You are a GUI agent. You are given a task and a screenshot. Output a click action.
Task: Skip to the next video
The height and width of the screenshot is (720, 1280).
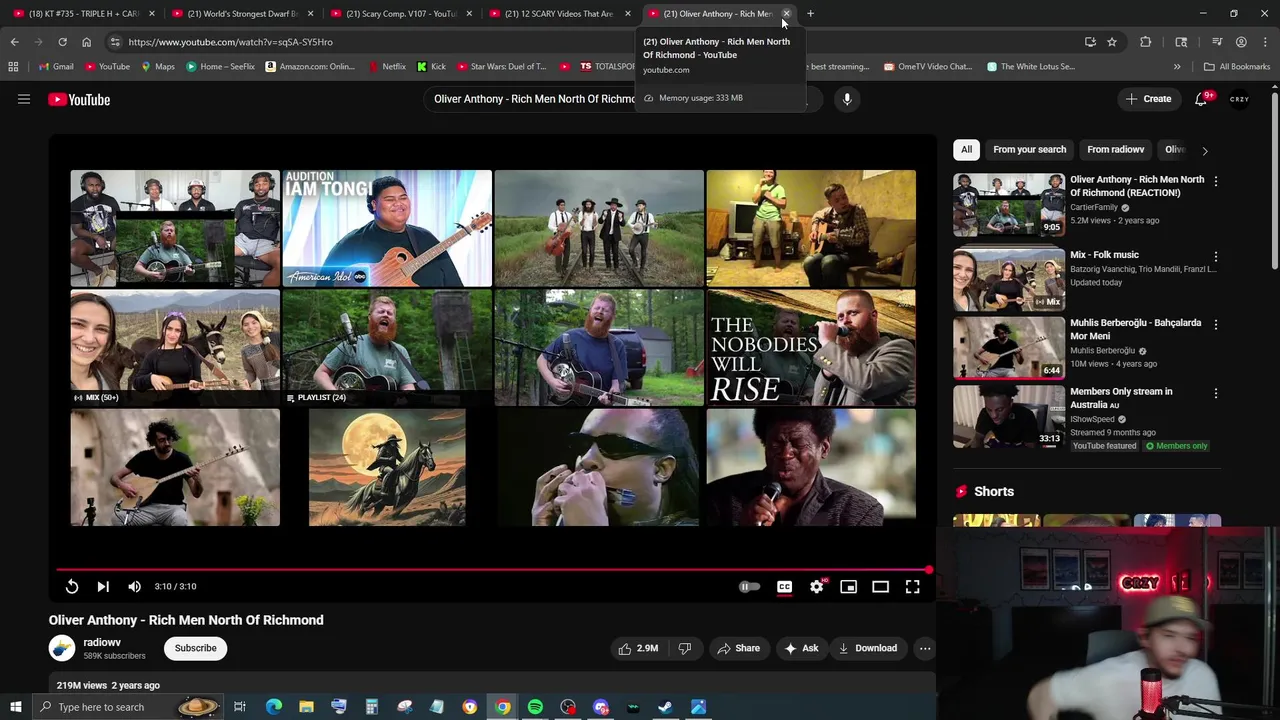coord(103,587)
